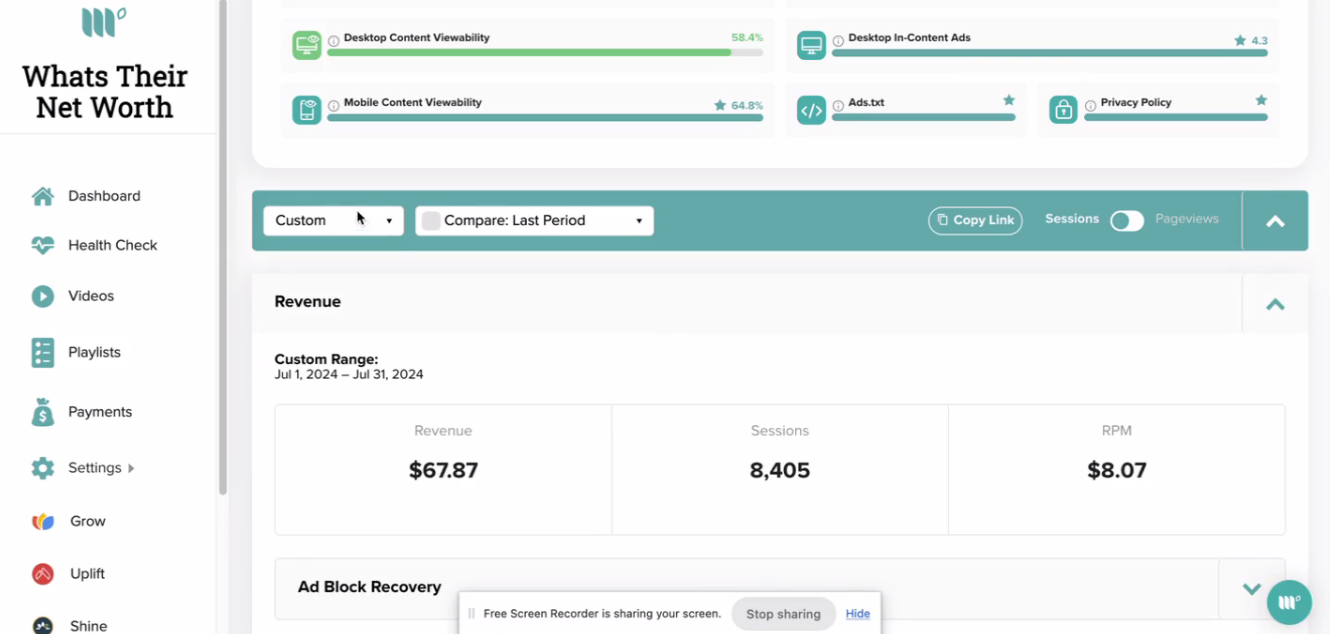
Task: Open the Custom date range dropdown
Action: tap(333, 221)
